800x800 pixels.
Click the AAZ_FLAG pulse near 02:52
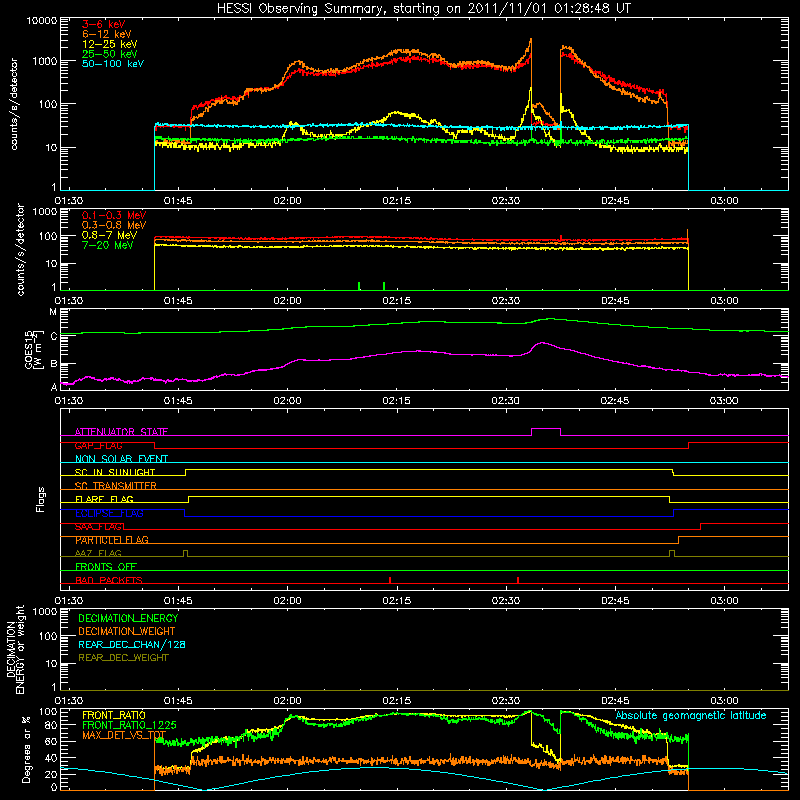(x=672, y=553)
